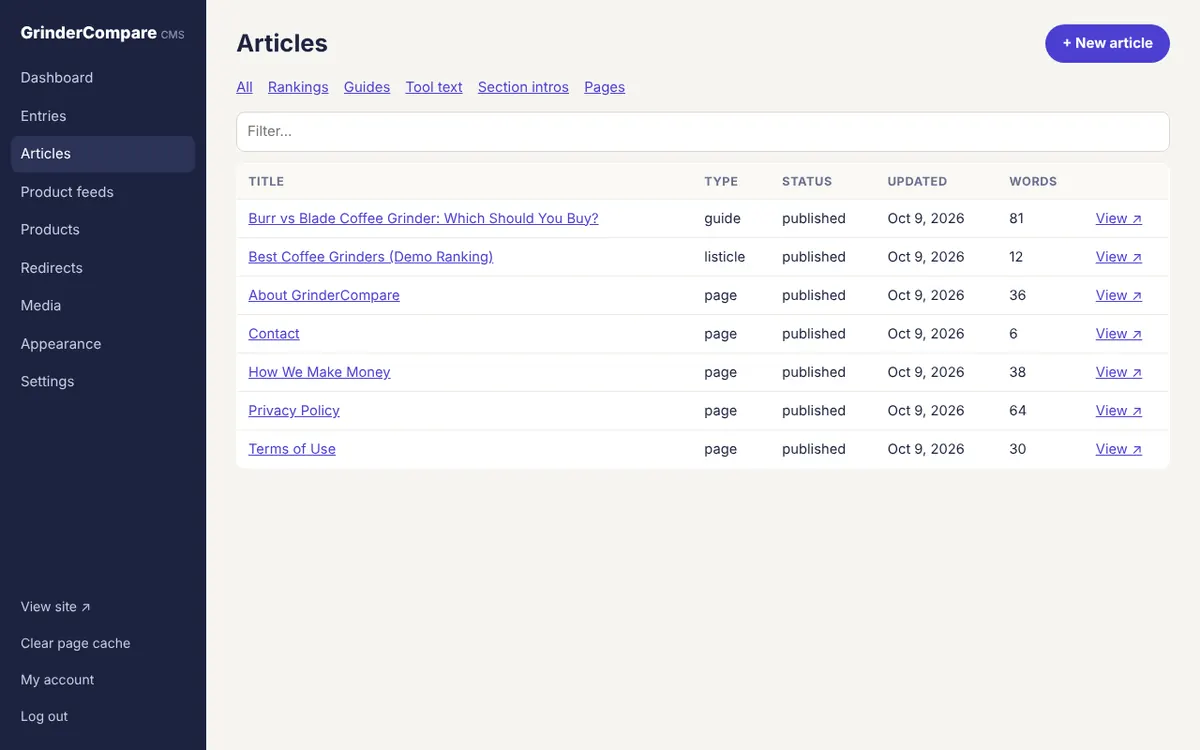Click 'published' status in Contact row
Image resolution: width=1200 pixels, height=750 pixels.
pyautogui.click(x=814, y=334)
